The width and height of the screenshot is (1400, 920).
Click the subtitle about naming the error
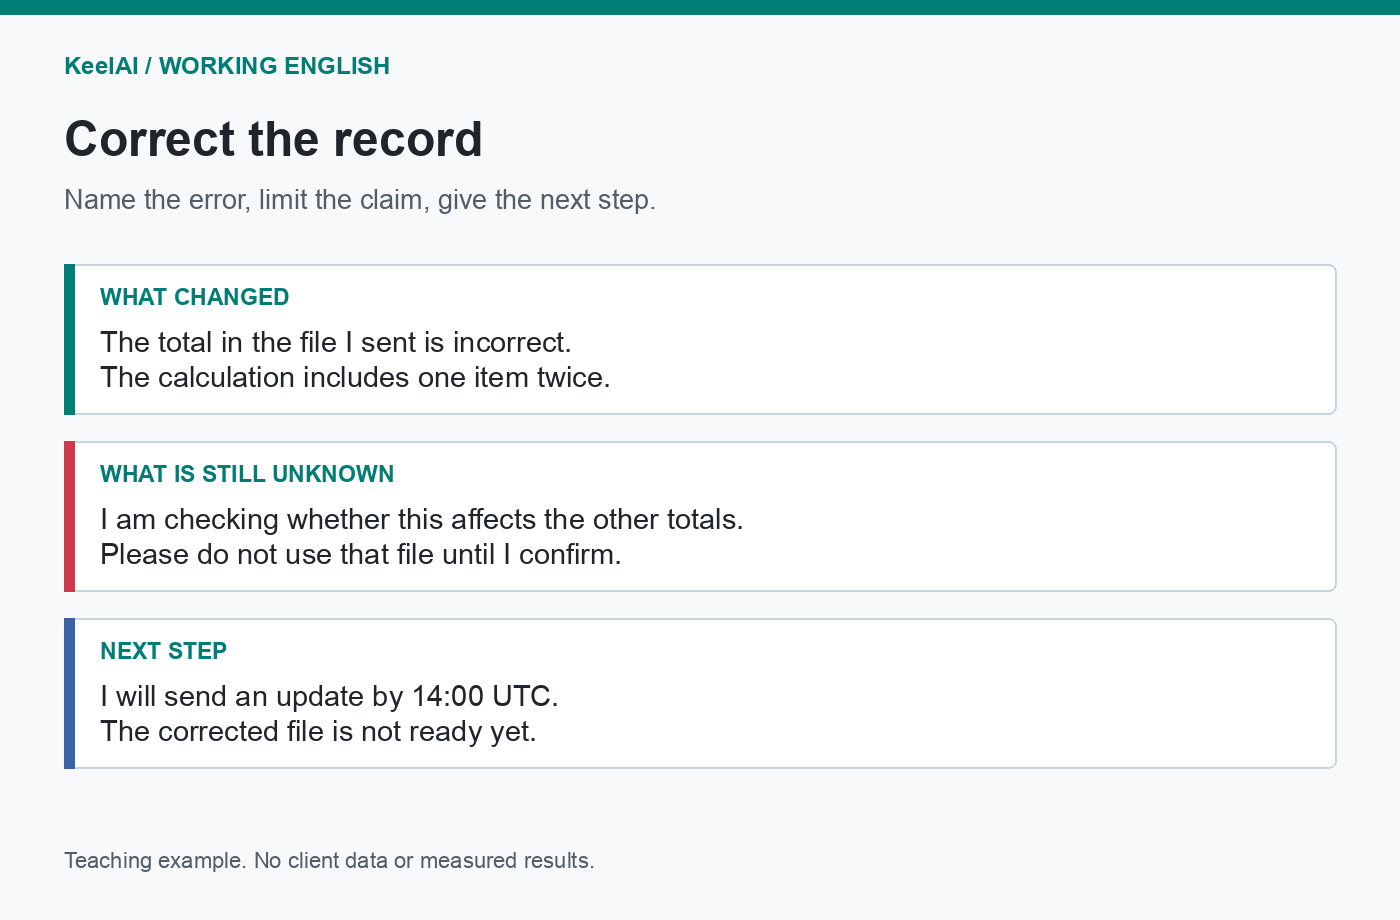(x=360, y=200)
